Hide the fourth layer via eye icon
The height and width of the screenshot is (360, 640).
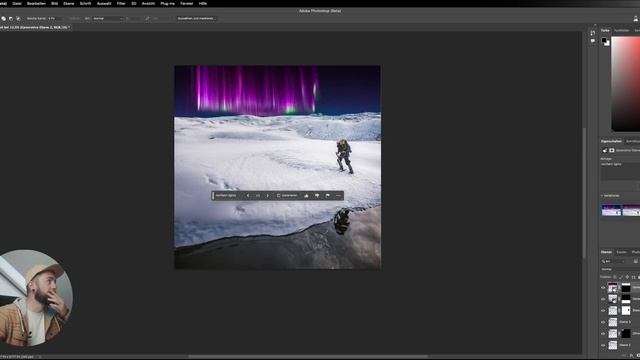click(603, 322)
